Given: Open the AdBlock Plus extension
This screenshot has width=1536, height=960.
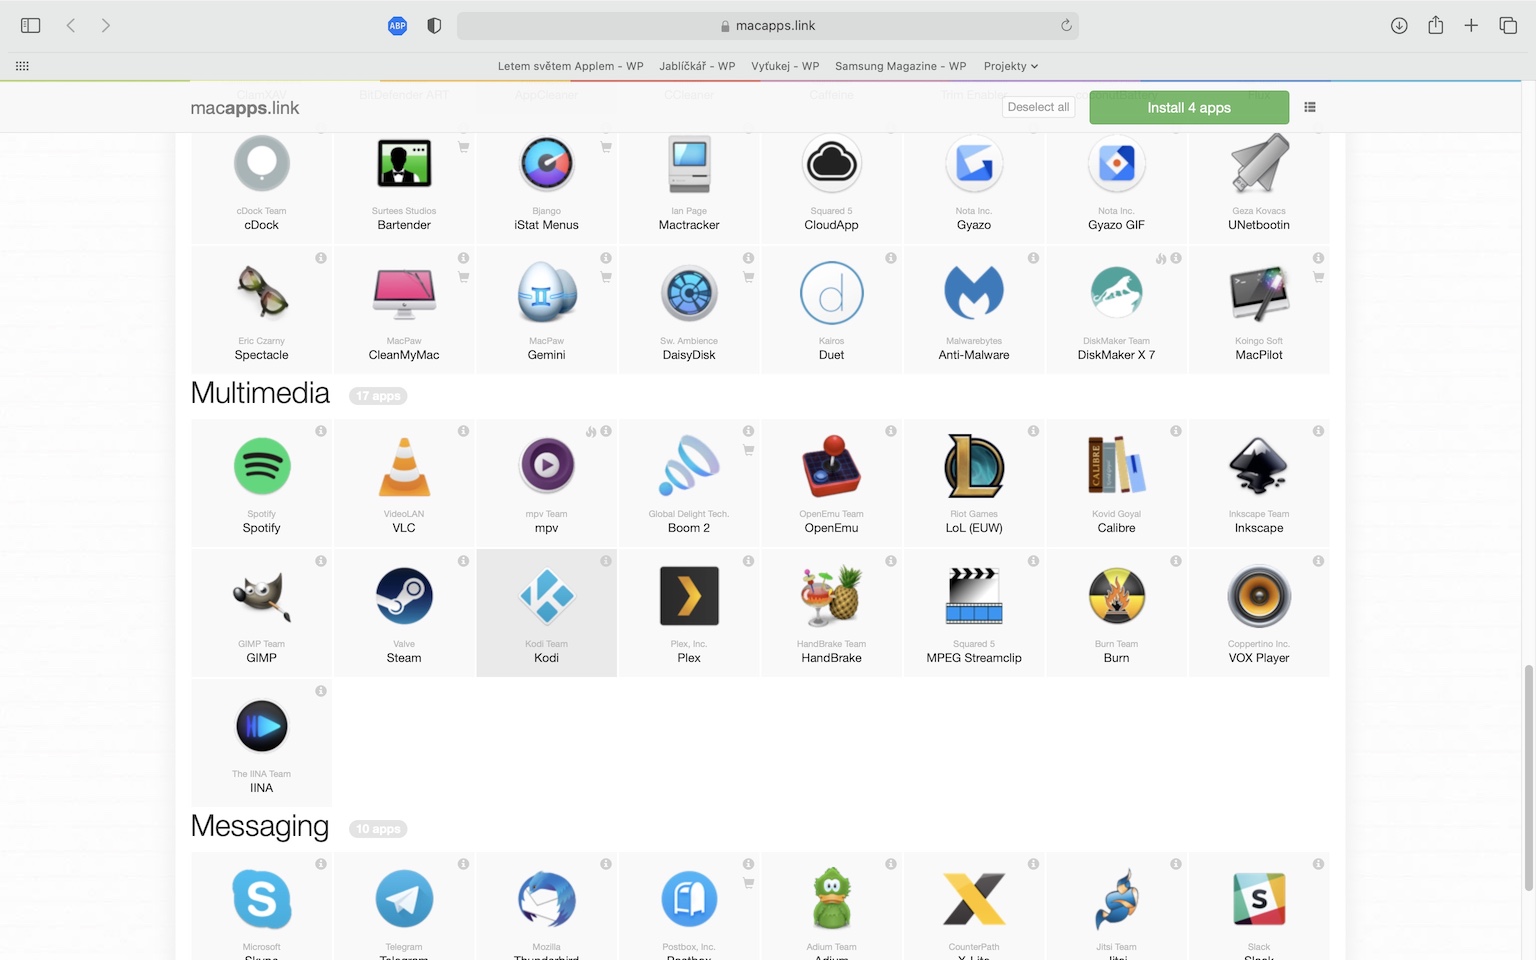Looking at the screenshot, I should pos(397,26).
